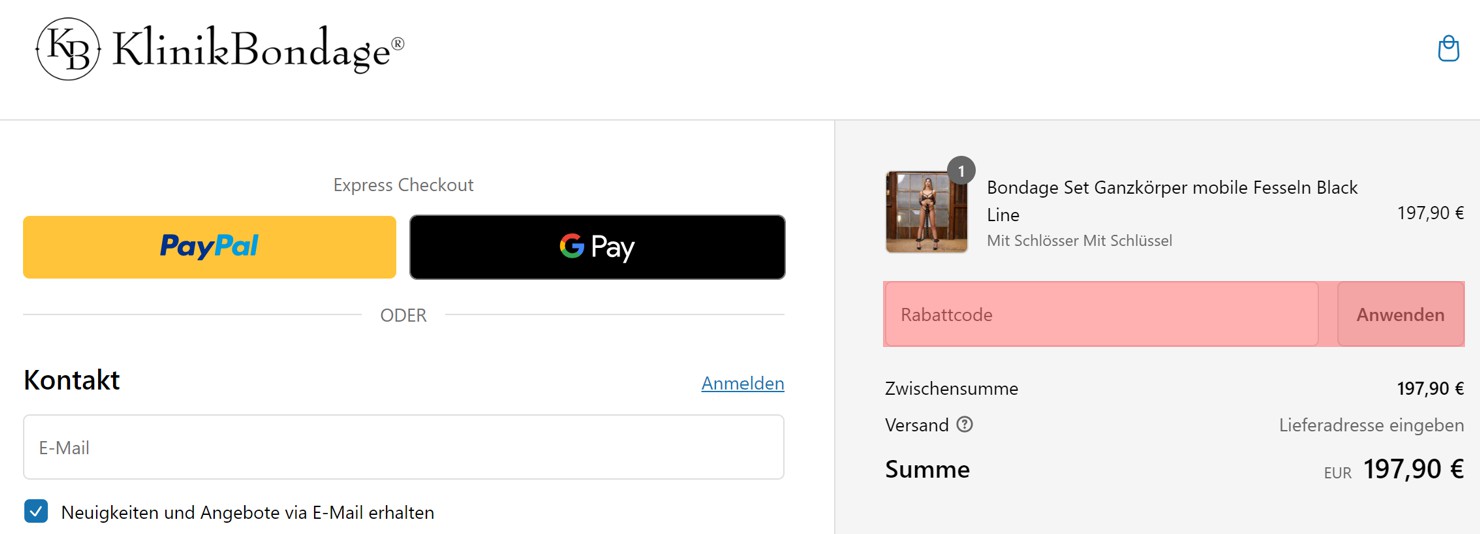Untick the Neuigkeiten und Angebote checkbox

36,512
